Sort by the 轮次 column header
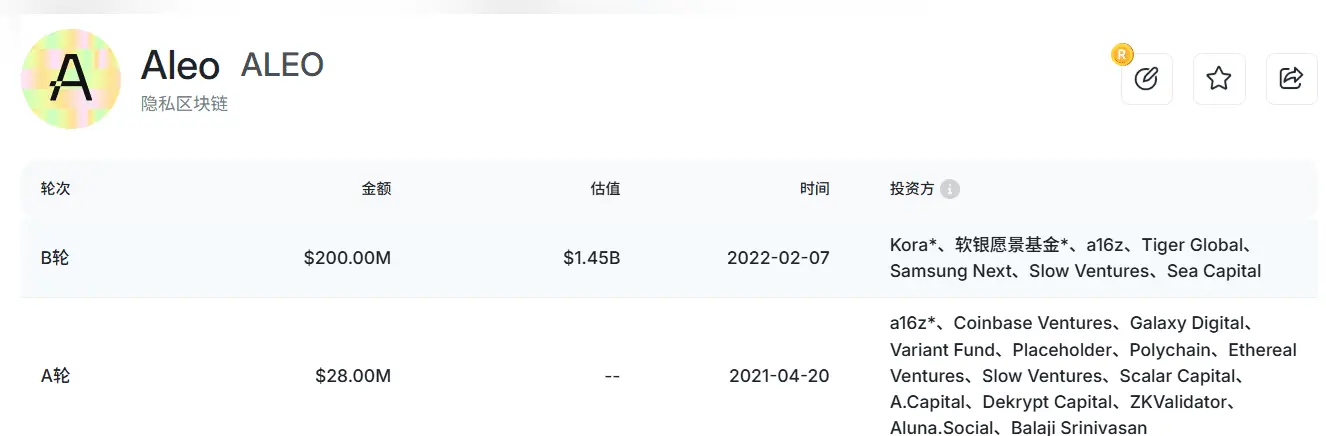This screenshot has height=436, width=1326. coord(55,189)
